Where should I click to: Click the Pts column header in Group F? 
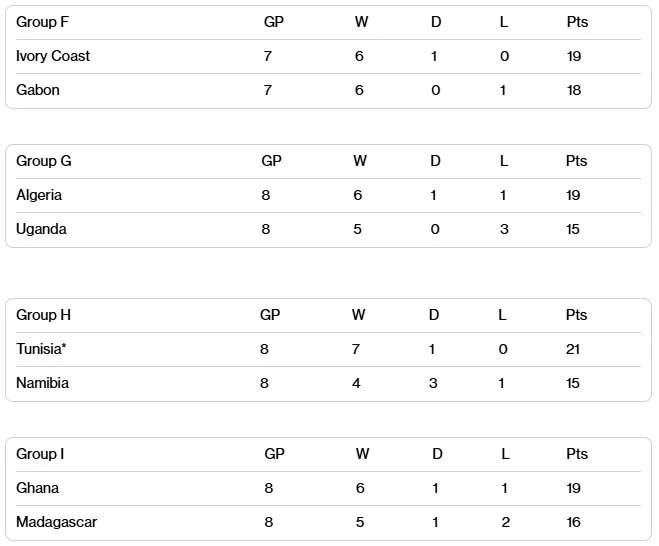coord(577,22)
